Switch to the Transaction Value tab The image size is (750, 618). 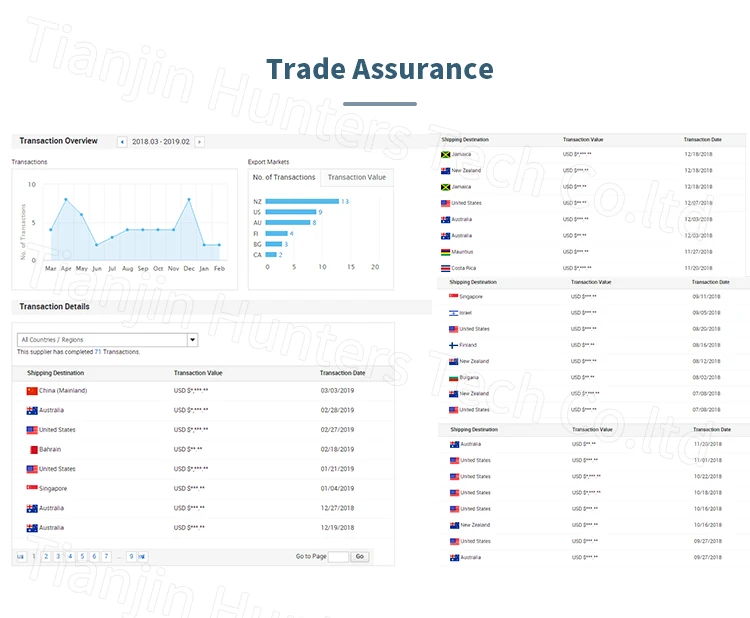(x=357, y=177)
